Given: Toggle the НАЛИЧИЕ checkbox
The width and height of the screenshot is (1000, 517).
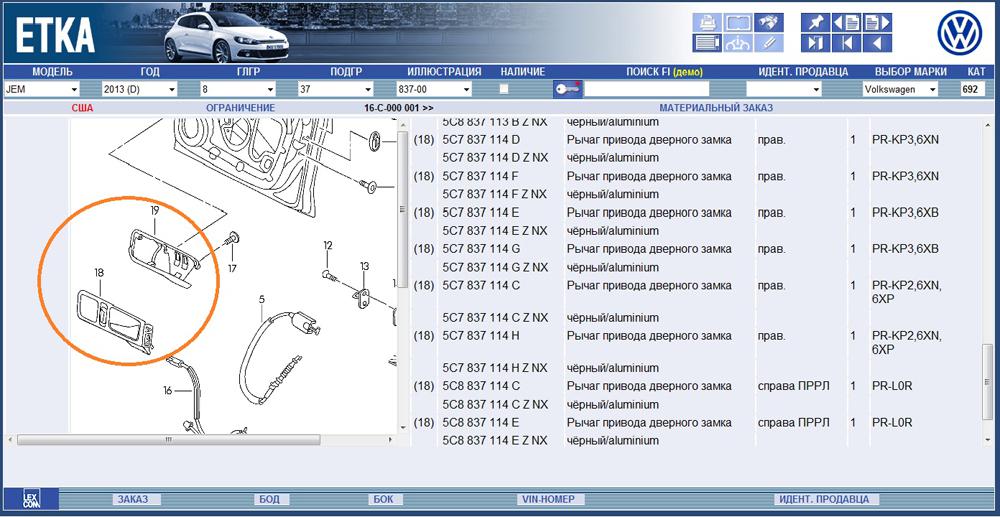Looking at the screenshot, I should [504, 89].
